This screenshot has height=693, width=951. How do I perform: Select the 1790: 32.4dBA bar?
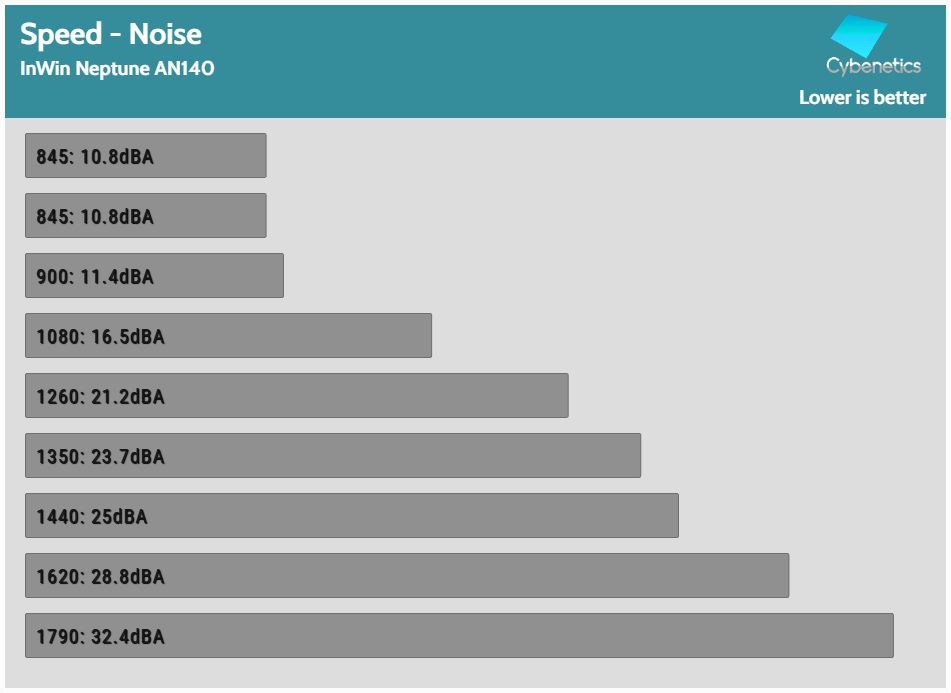[x=458, y=636]
